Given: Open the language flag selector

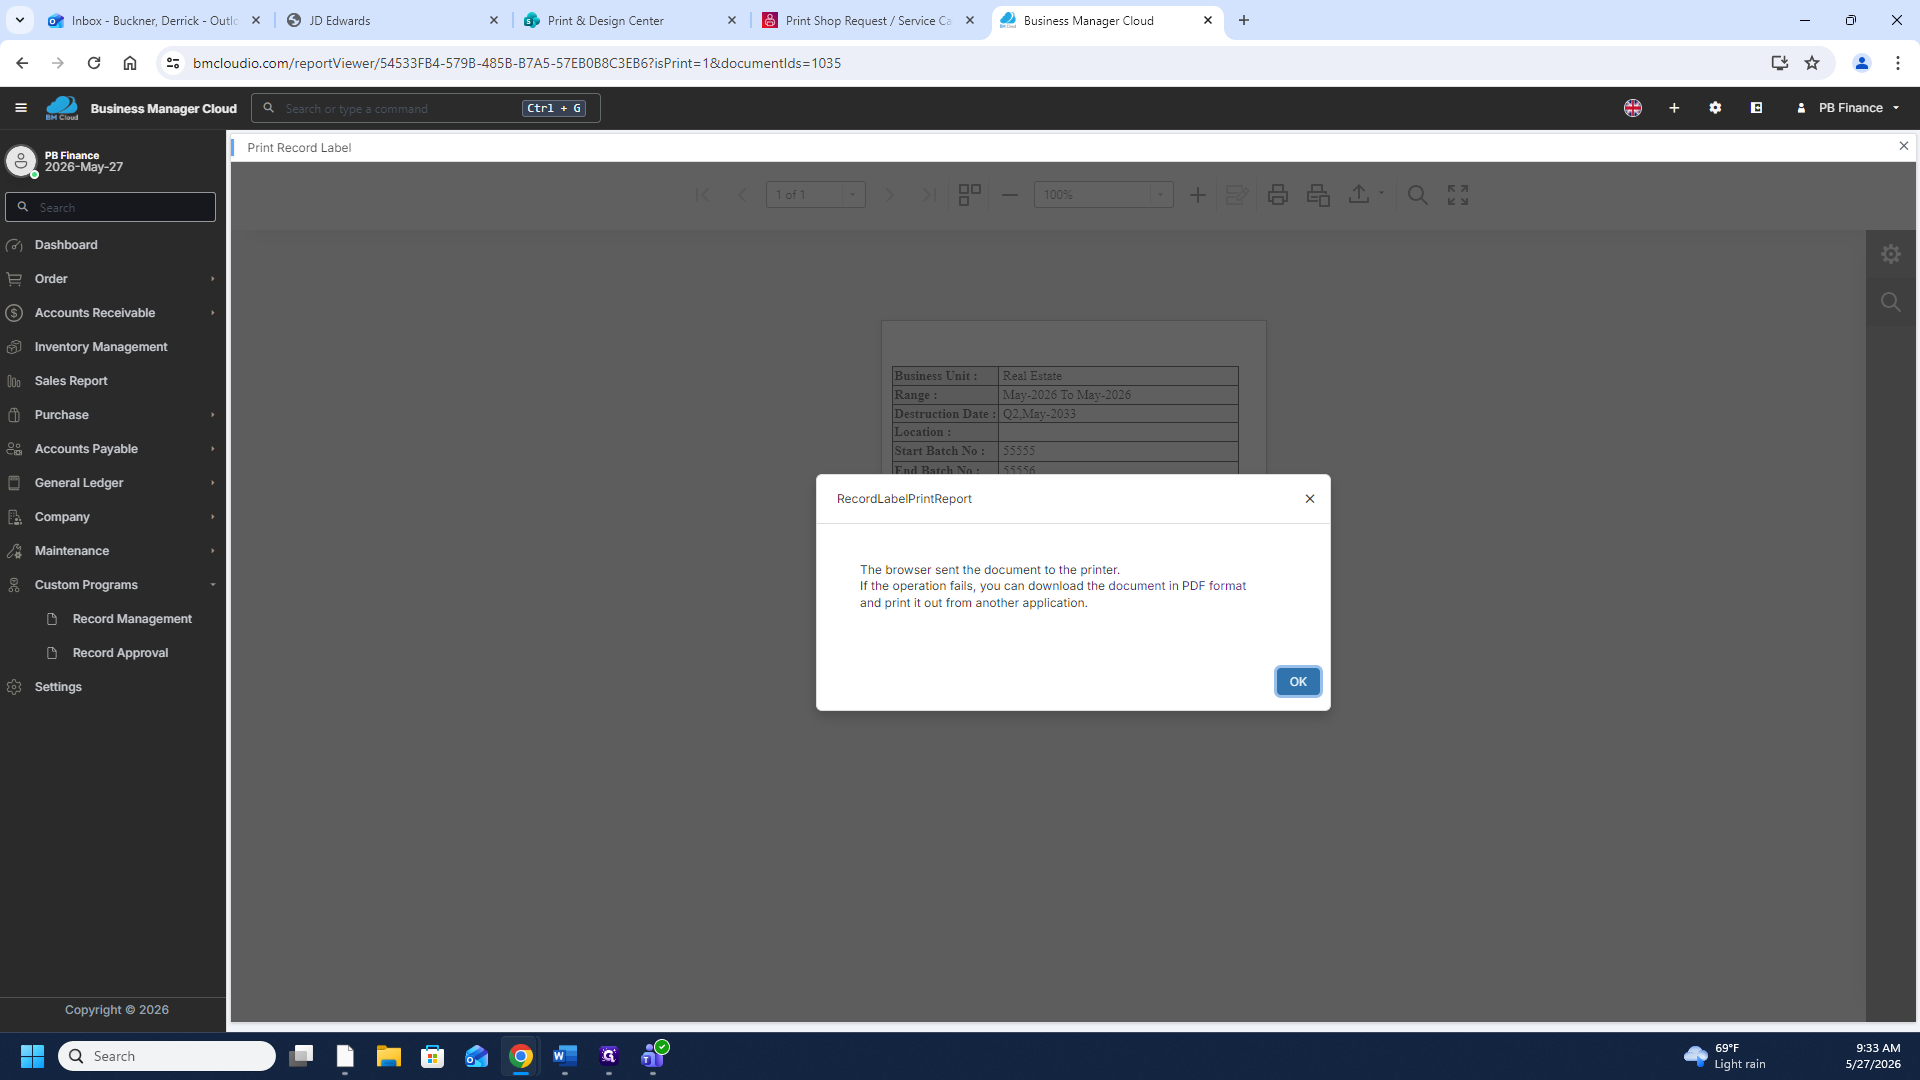Looking at the screenshot, I should [x=1633, y=108].
